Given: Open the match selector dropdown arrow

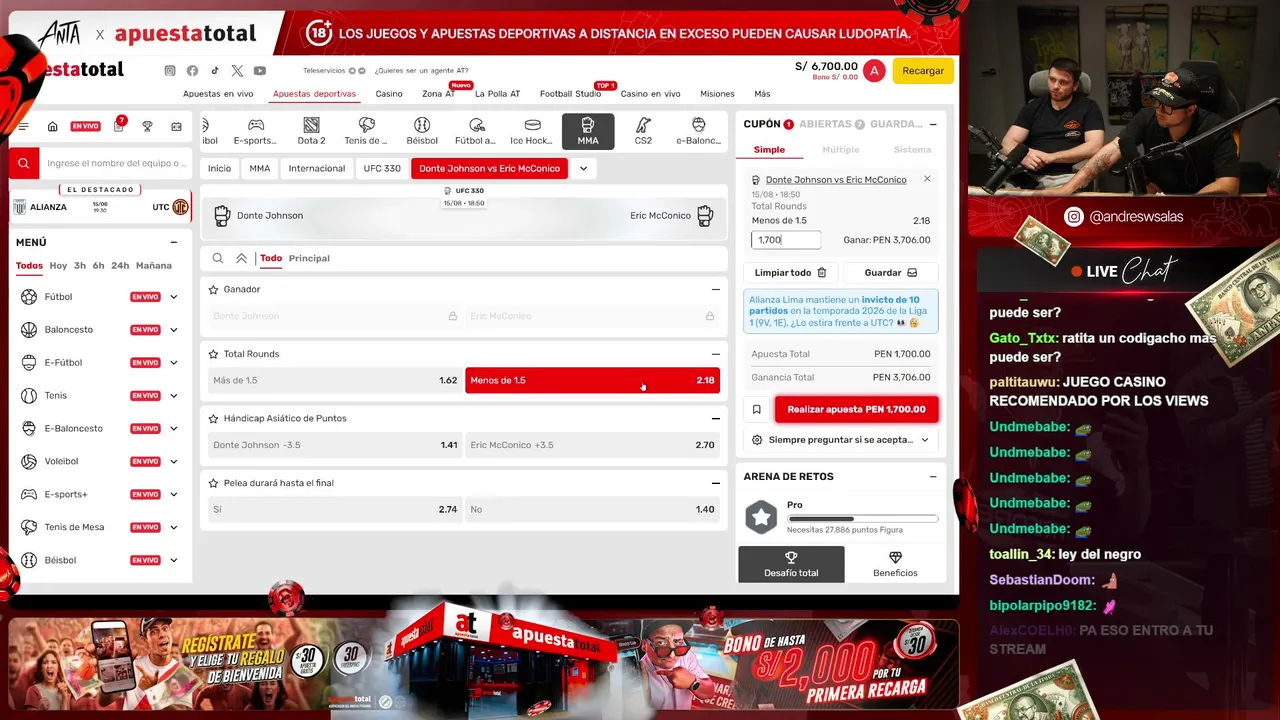Looking at the screenshot, I should [x=583, y=169].
